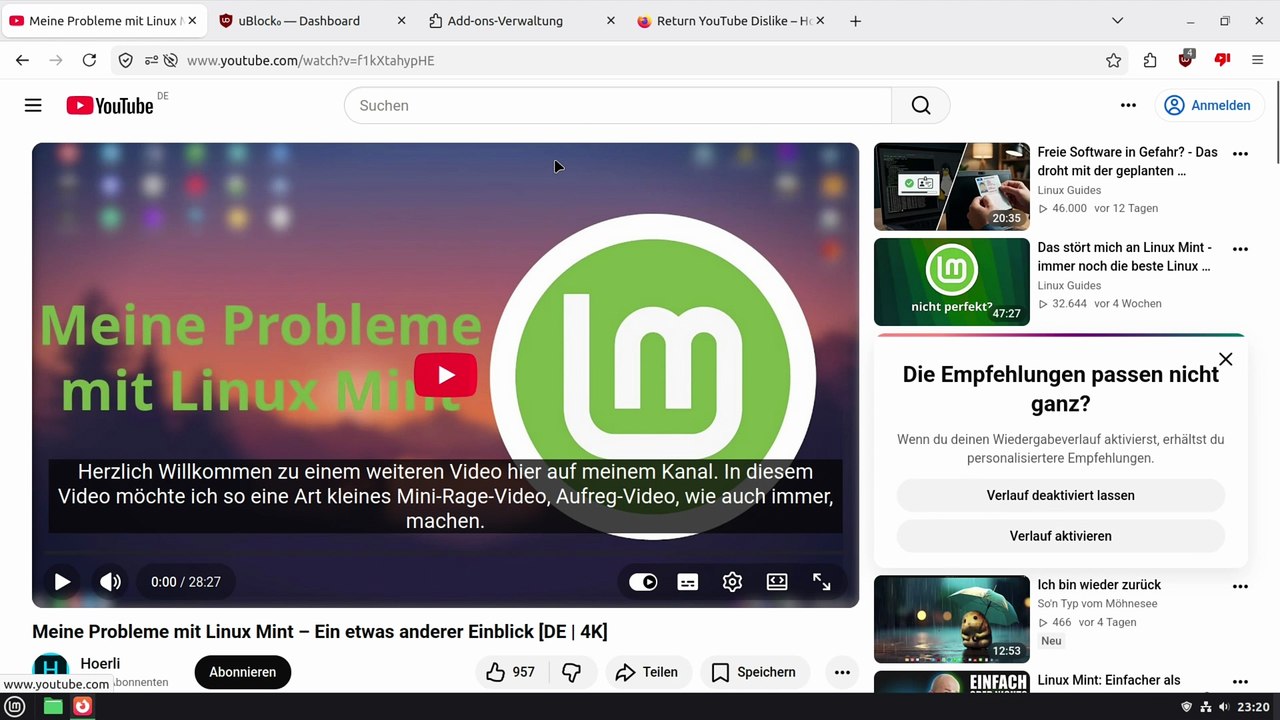
Task: Open thumbnail of Das stört mich an Linux Mint
Action: coord(952,282)
